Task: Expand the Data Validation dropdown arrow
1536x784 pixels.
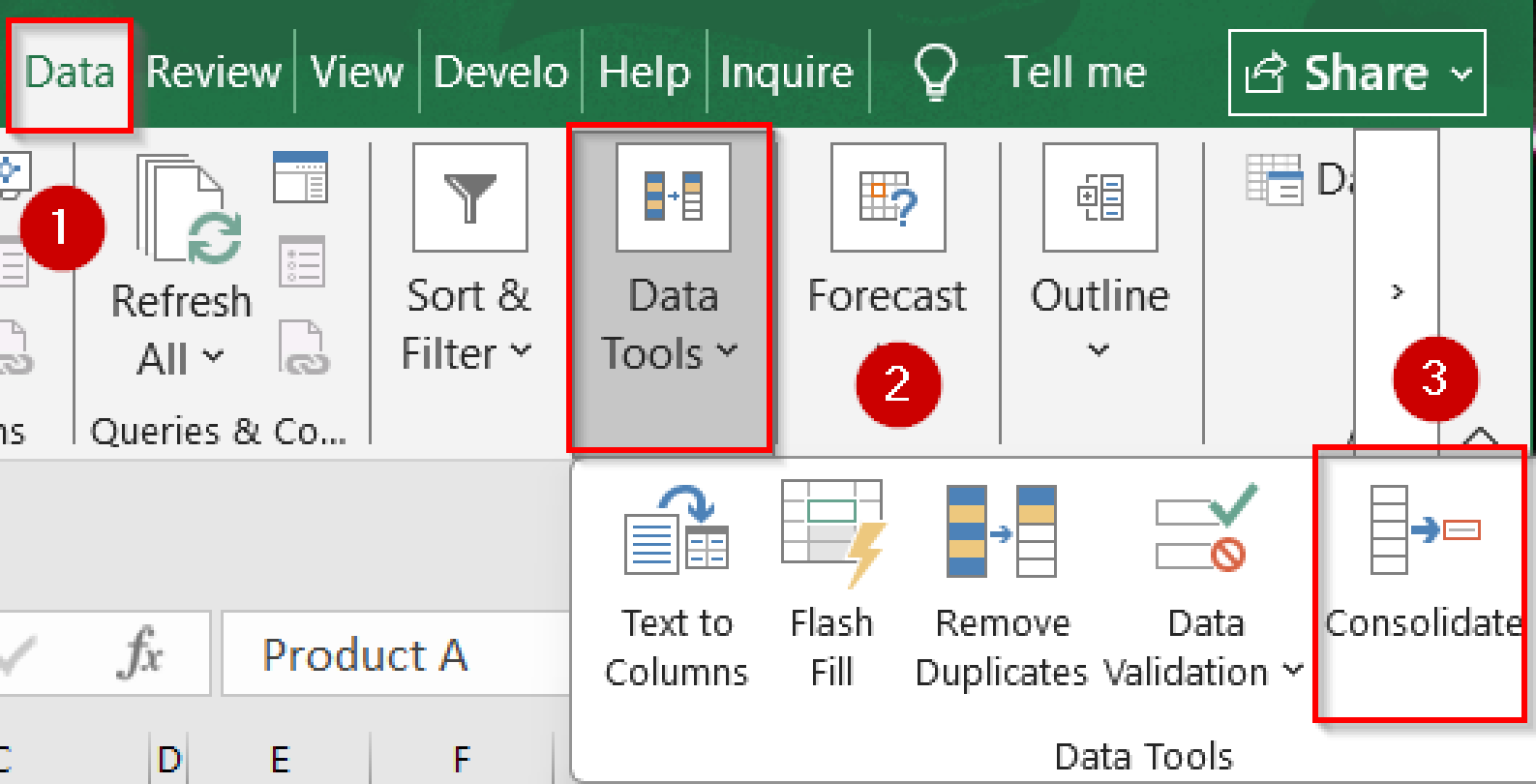Action: [x=1293, y=671]
